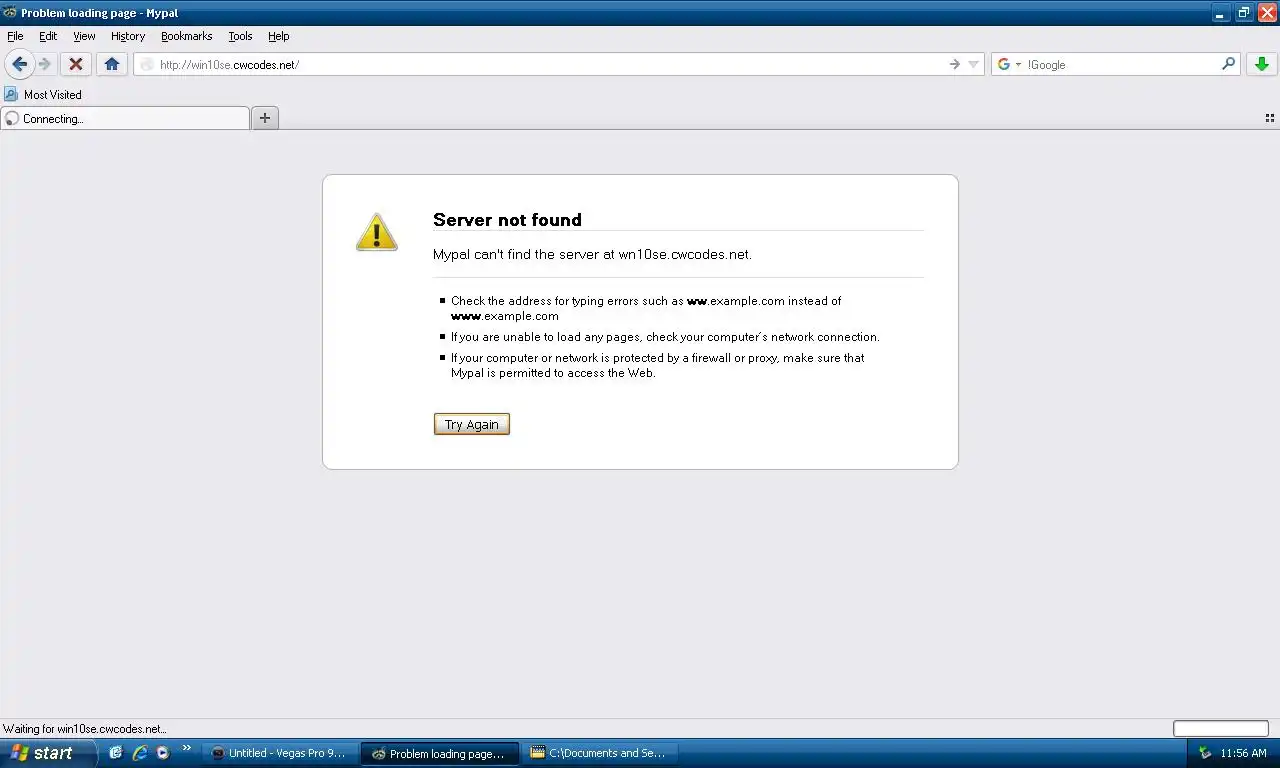1280x768 pixels.
Task: Launch Internet Explorer from quick launch
Action: pyautogui.click(x=139, y=753)
